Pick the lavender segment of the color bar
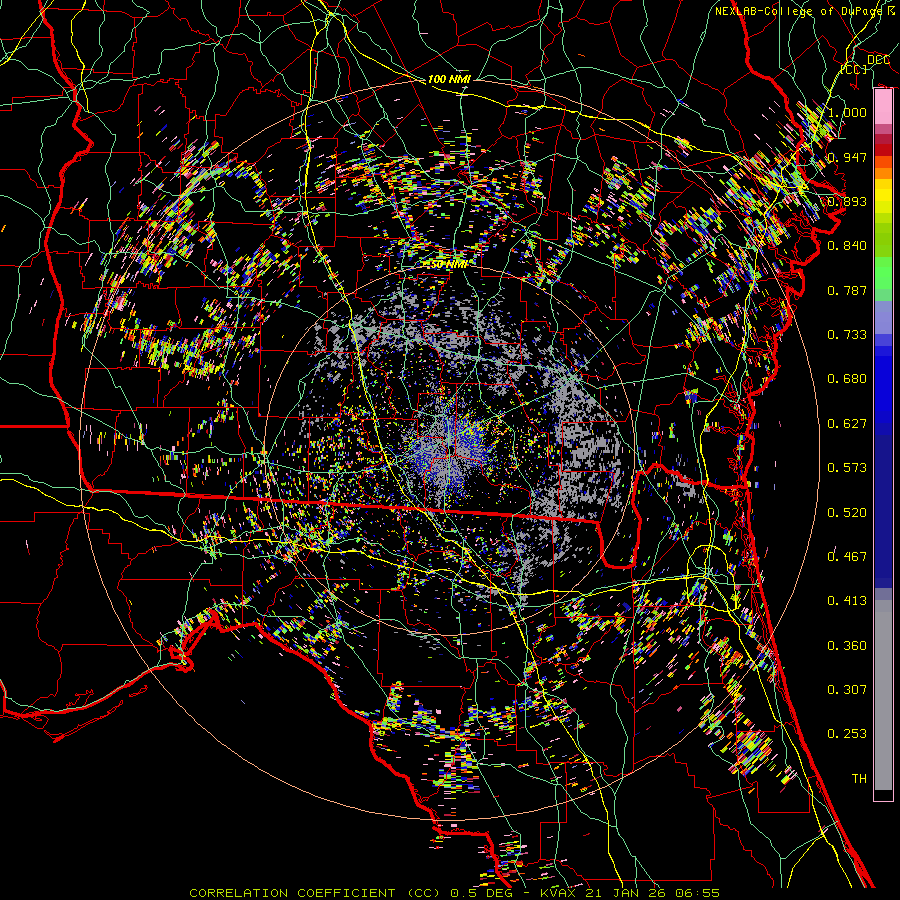Image resolution: width=900 pixels, height=900 pixels. (x=883, y=318)
